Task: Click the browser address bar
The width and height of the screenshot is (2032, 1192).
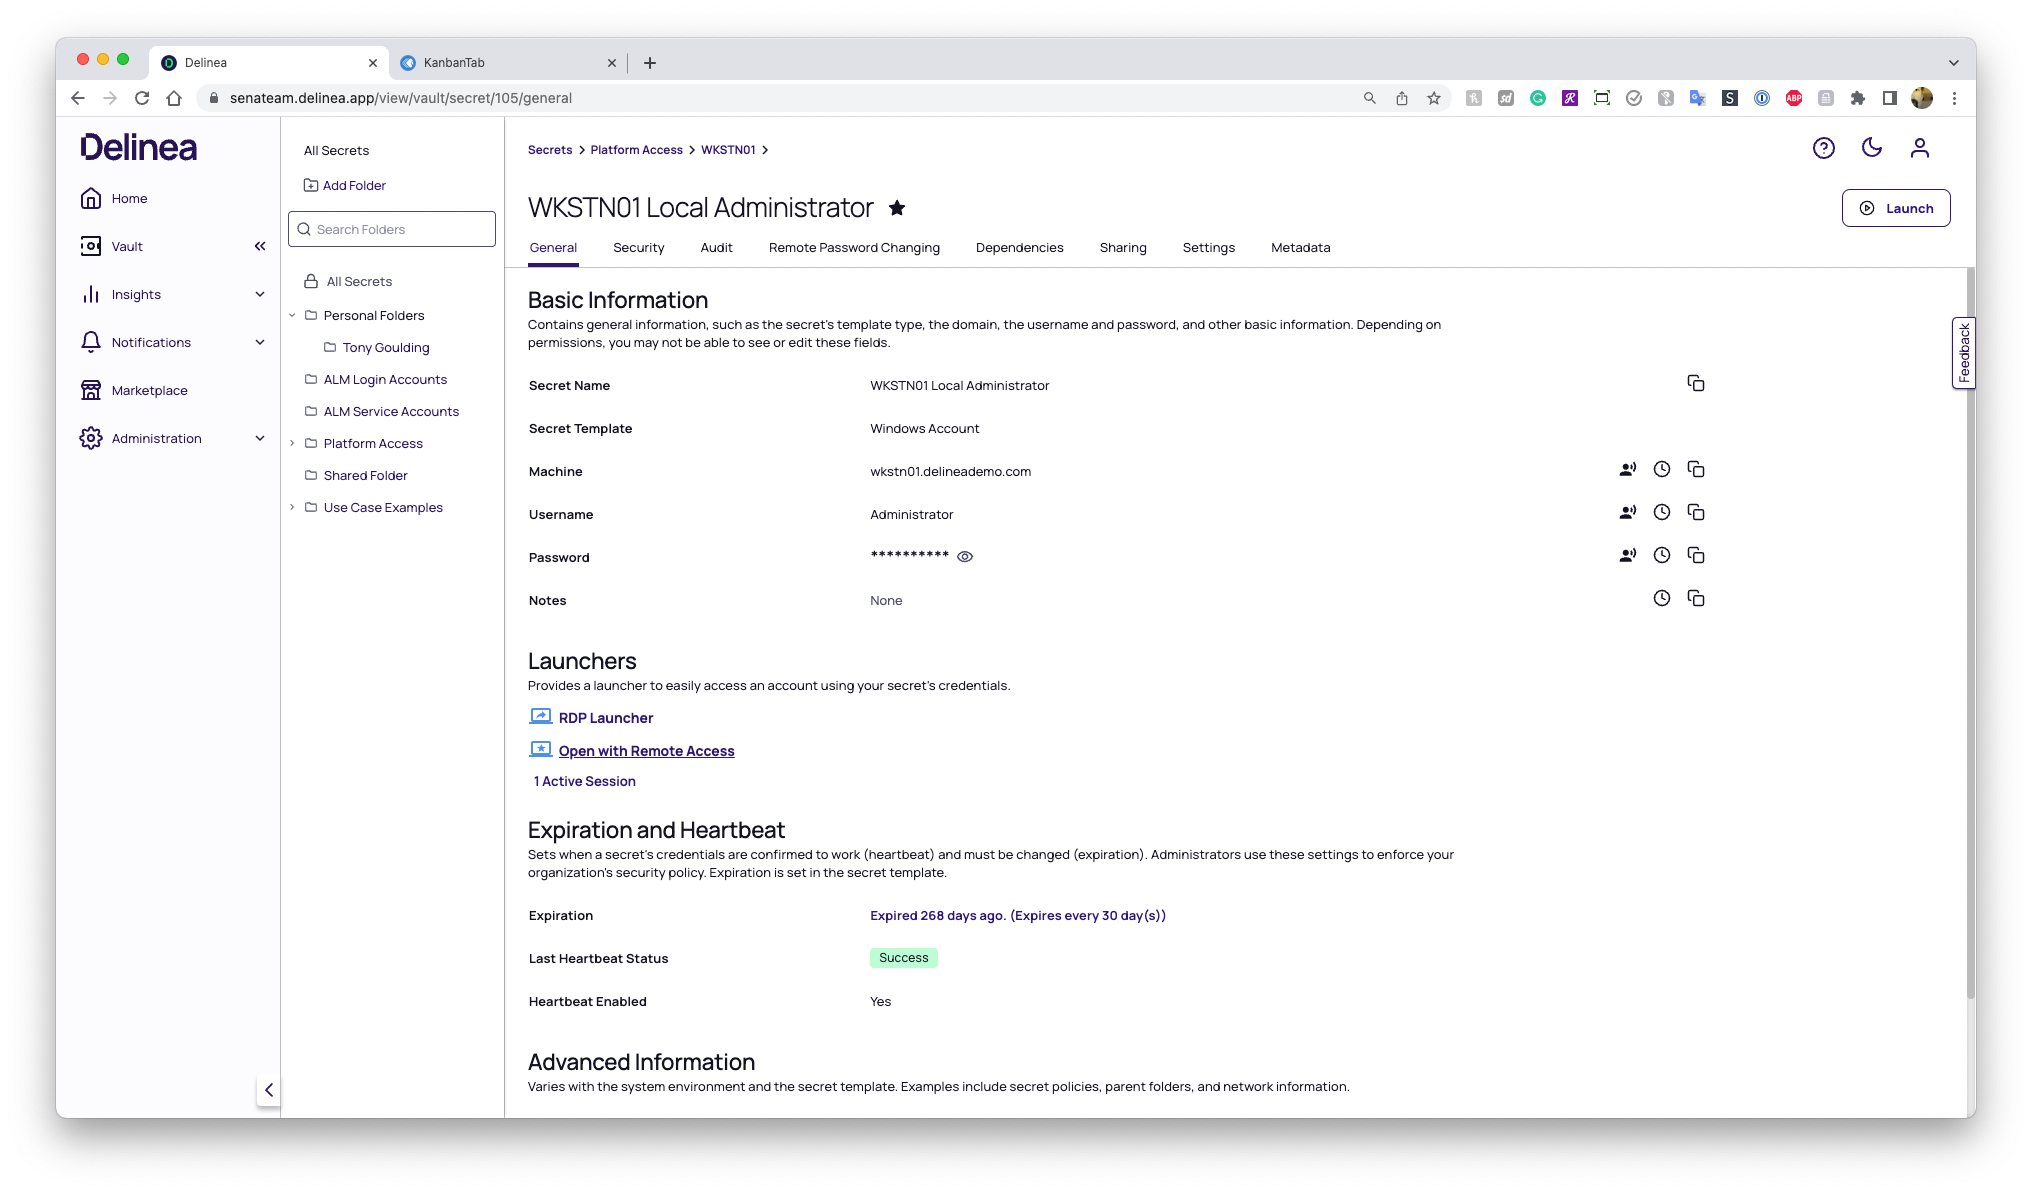Action: point(780,98)
